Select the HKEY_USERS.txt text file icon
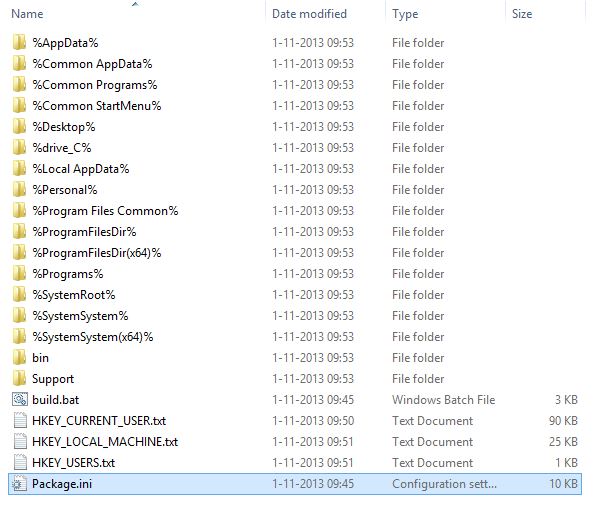 [19, 463]
